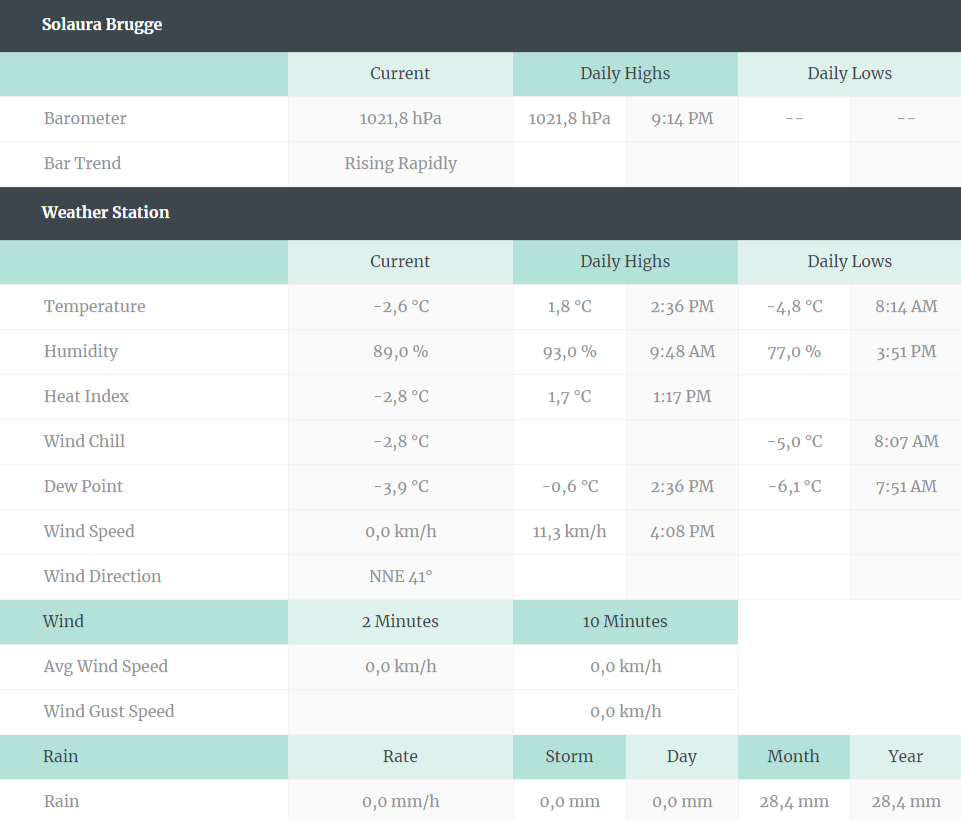
Task: Click temperature low time 8:14 AM
Action: 906,306
